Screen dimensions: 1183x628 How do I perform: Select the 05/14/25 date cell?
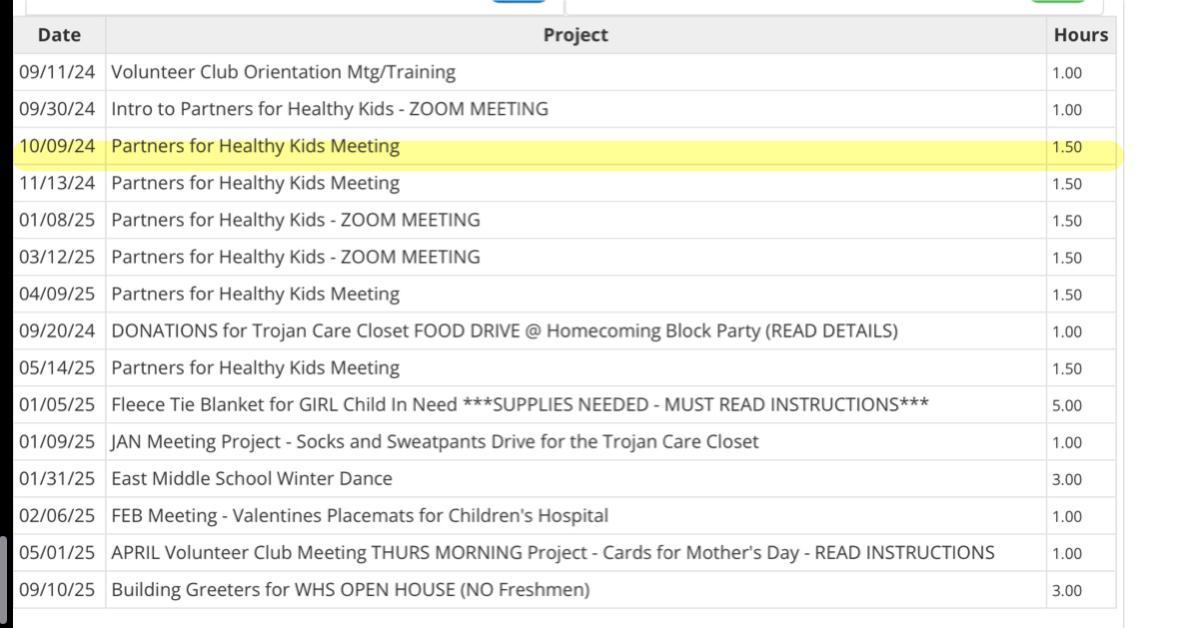(x=57, y=368)
